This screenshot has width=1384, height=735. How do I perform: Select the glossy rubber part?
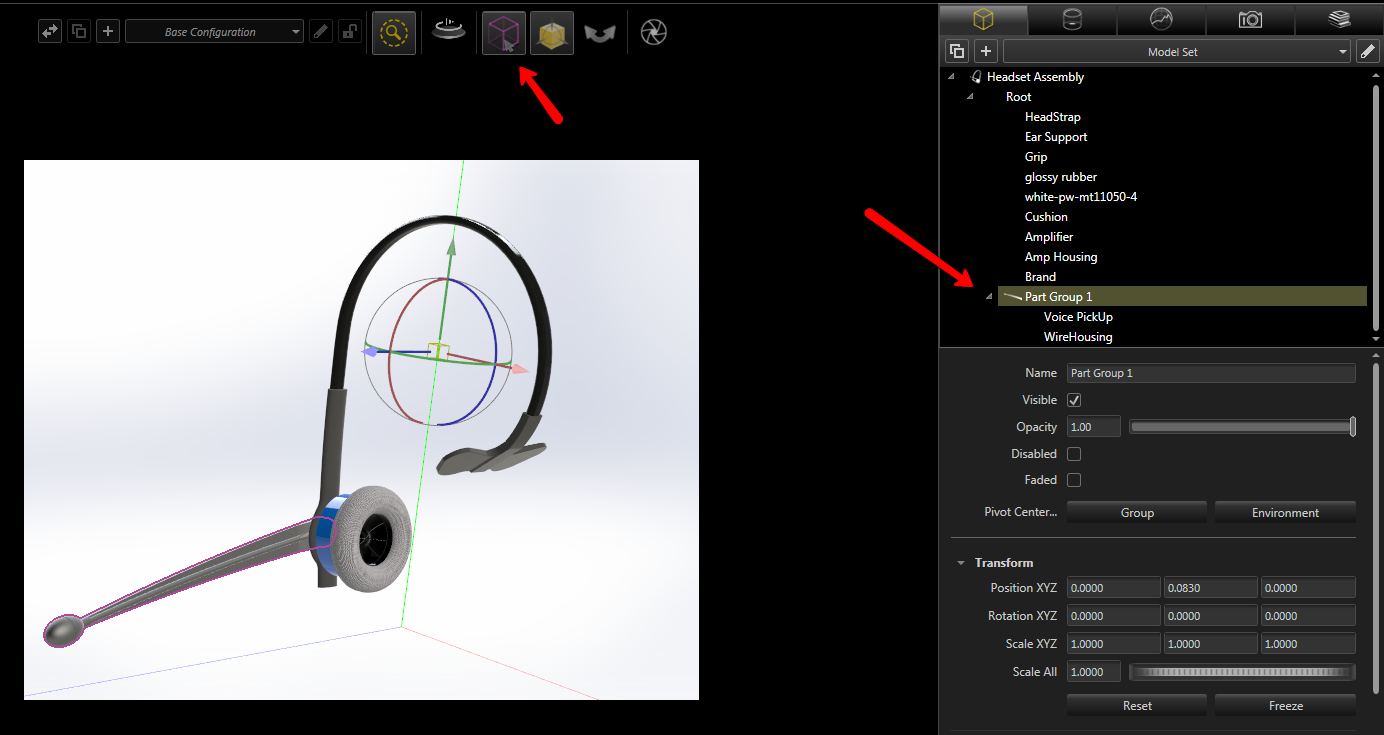point(1060,177)
